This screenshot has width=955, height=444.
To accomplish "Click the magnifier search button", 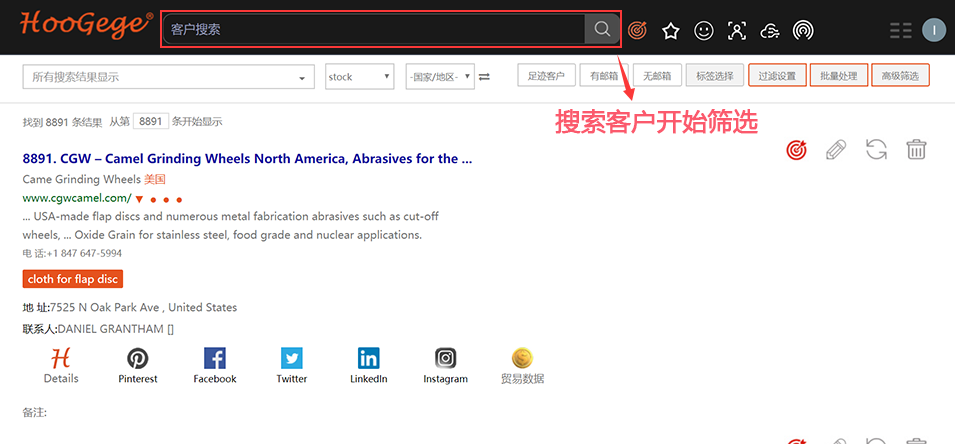I will click(602, 29).
